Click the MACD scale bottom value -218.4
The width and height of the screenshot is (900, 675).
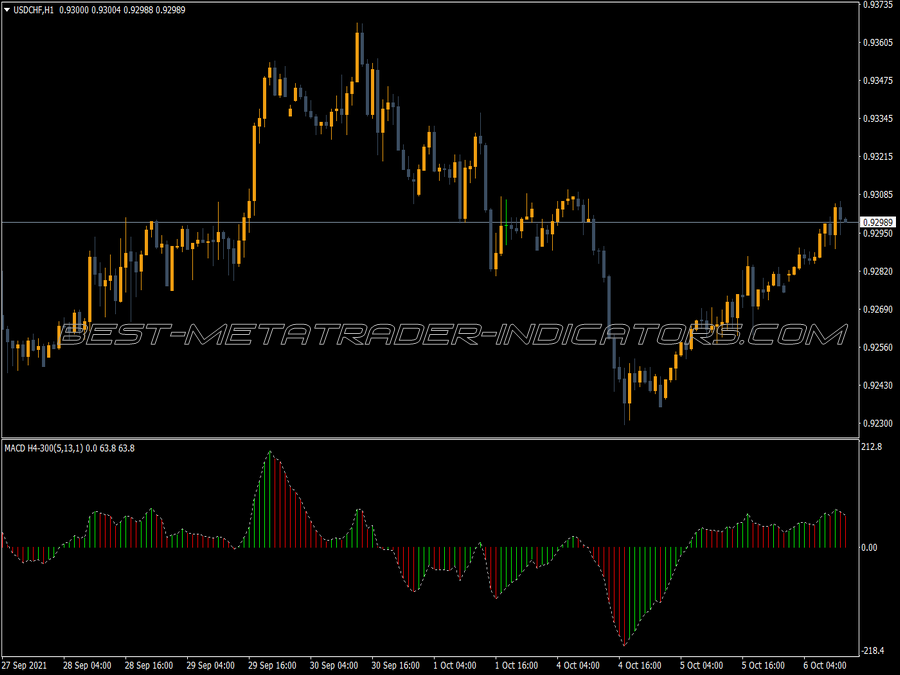click(x=872, y=650)
